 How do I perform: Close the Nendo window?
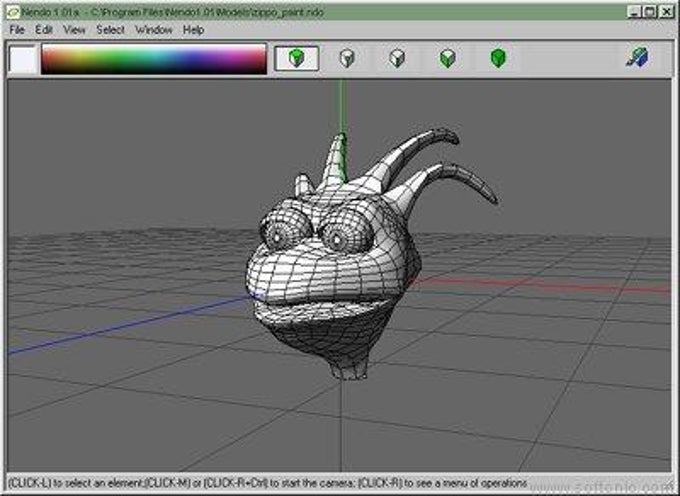(667, 12)
